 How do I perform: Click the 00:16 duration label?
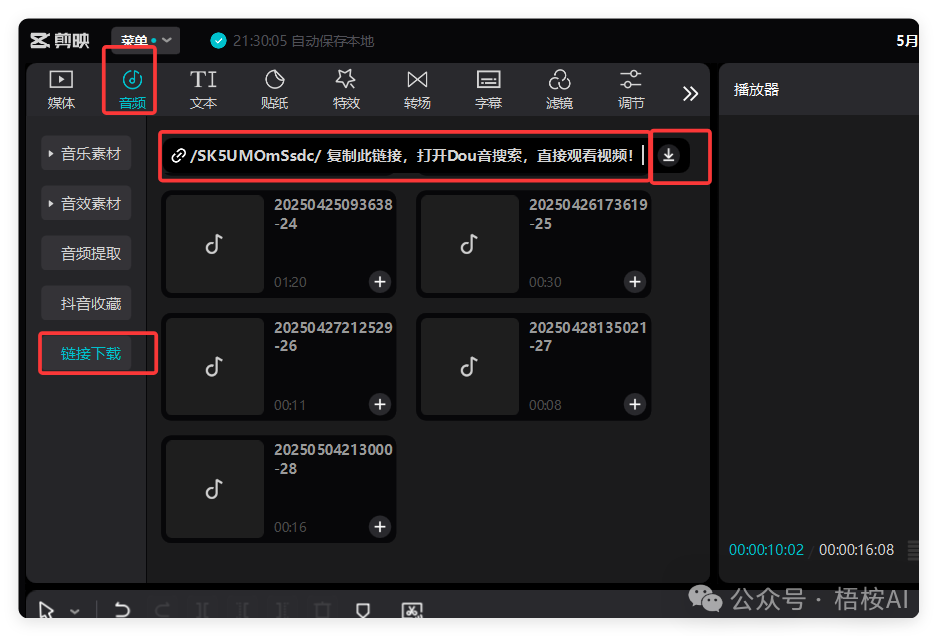290,527
